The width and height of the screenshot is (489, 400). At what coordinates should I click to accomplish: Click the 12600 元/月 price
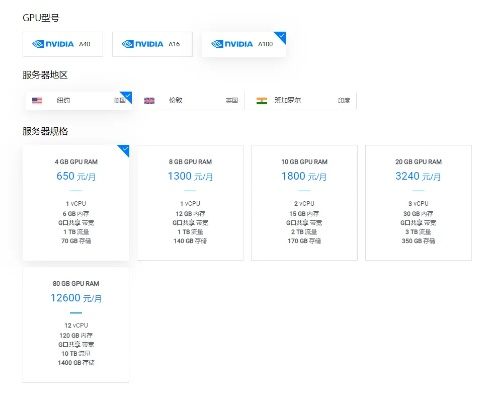point(76,298)
